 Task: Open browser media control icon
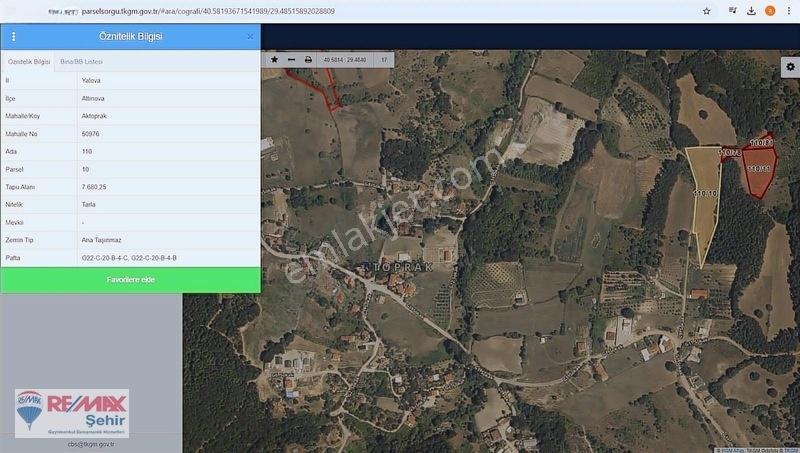[733, 11]
